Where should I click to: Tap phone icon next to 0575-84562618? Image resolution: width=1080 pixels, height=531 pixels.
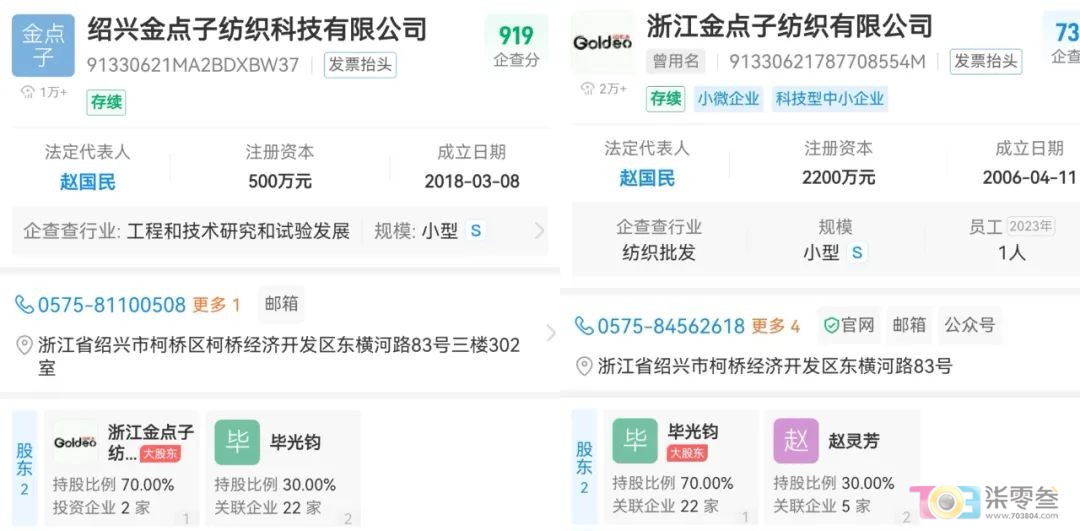[584, 326]
